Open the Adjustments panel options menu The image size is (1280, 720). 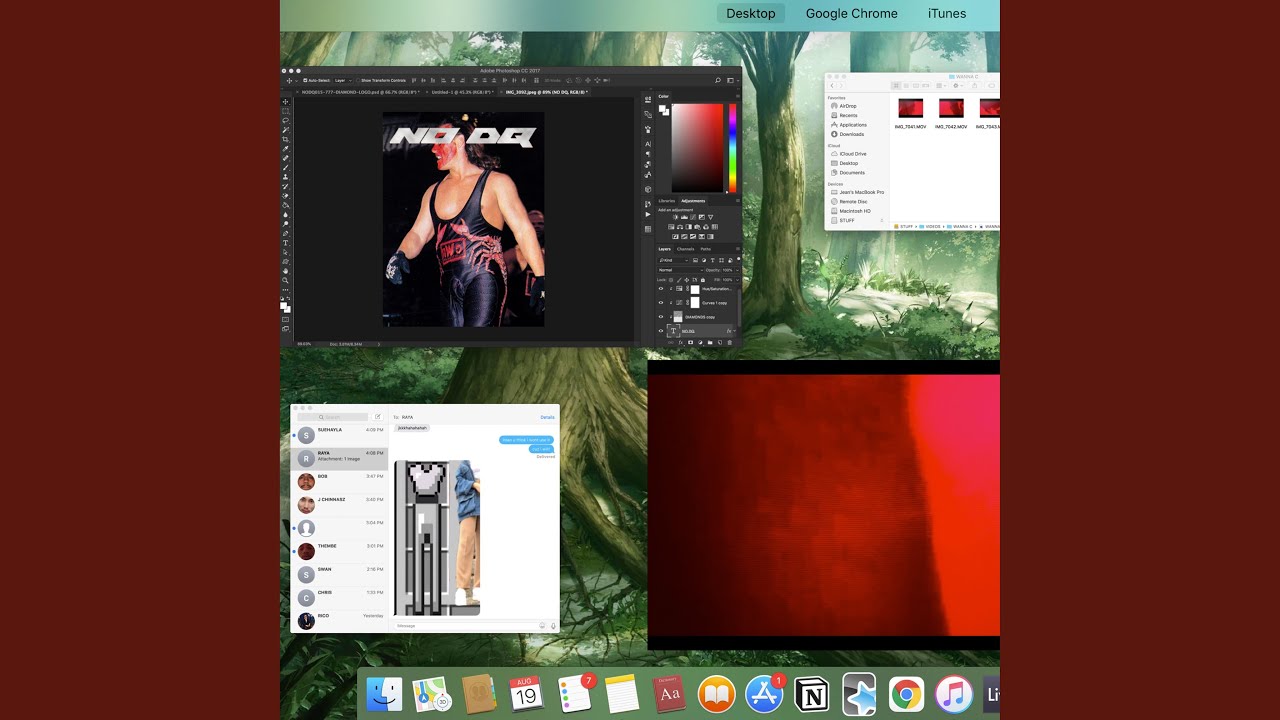pos(738,201)
